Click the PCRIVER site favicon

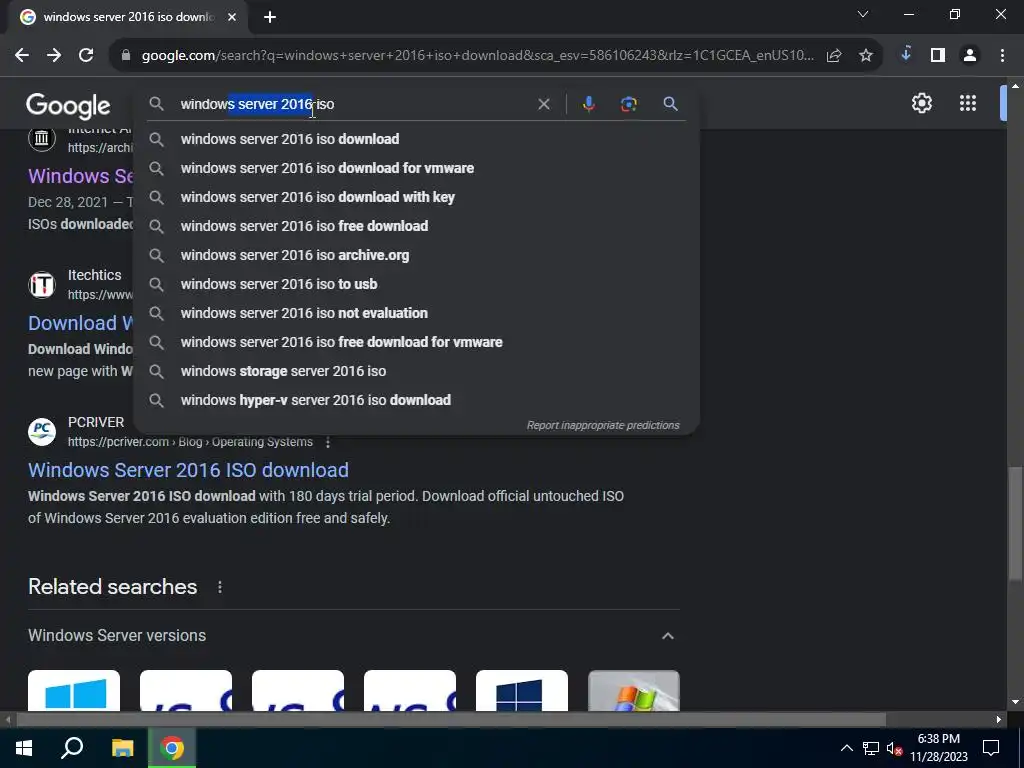[x=42, y=432]
